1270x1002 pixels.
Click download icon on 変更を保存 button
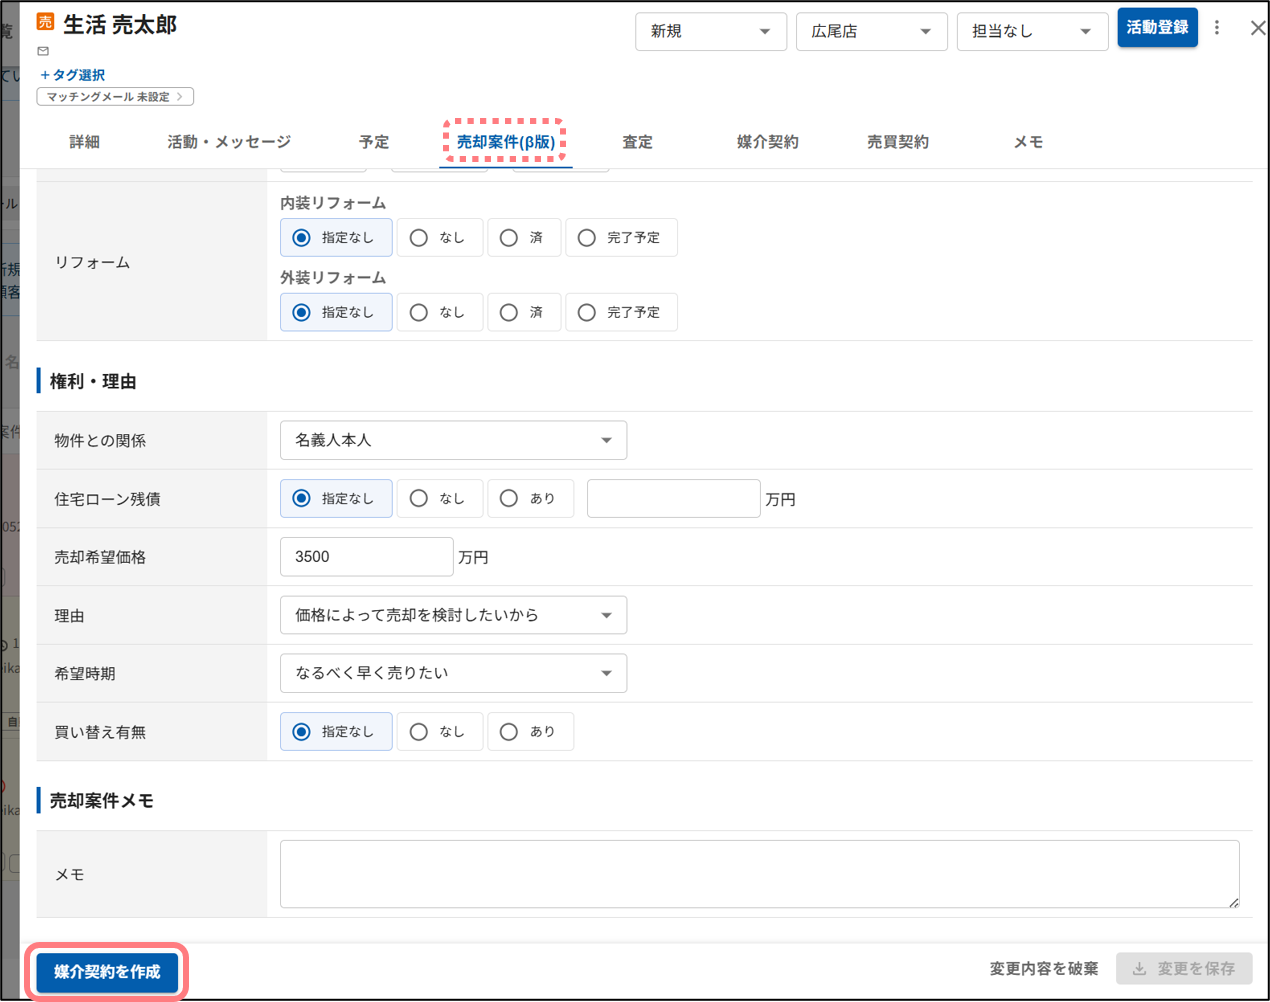[1139, 969]
